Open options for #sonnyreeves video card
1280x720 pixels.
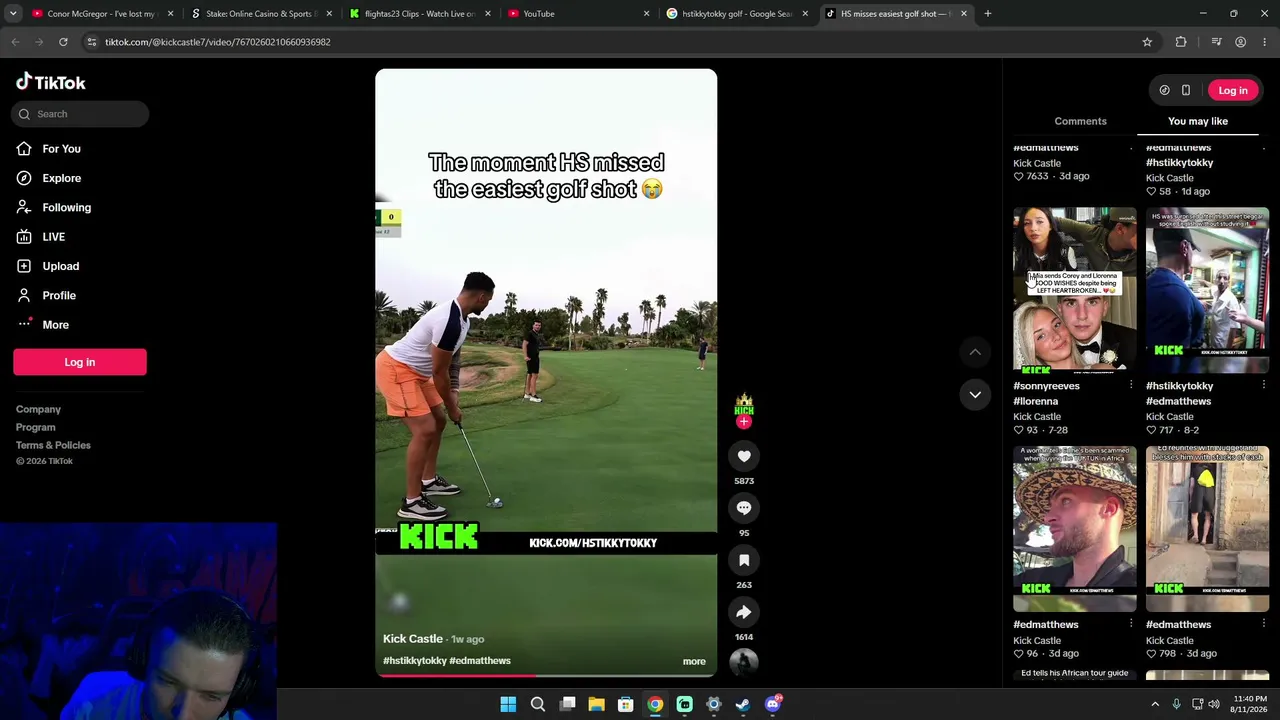[x=1131, y=385]
